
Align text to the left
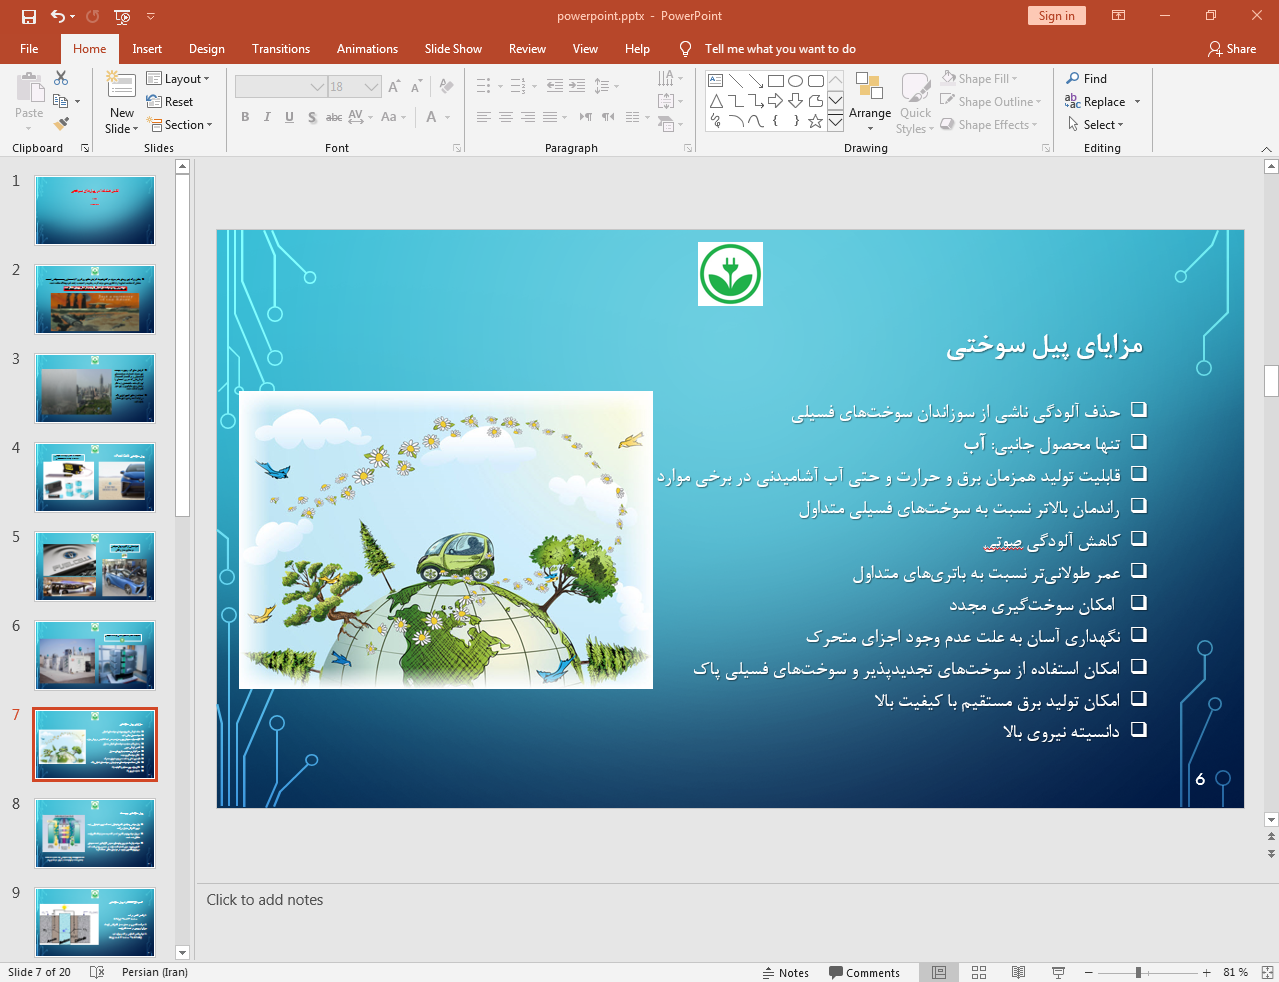484,117
